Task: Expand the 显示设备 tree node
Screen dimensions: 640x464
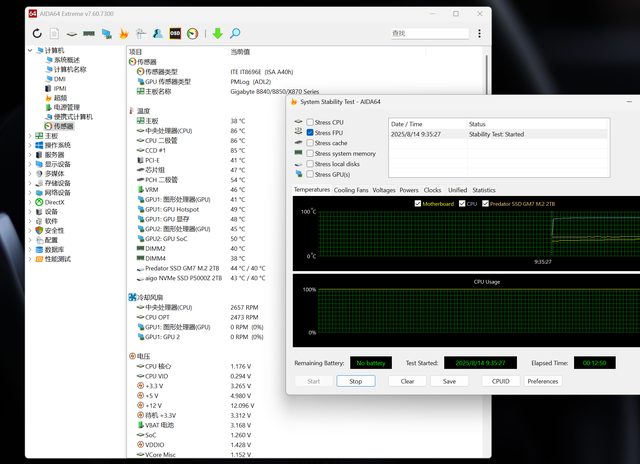Action: pos(30,164)
